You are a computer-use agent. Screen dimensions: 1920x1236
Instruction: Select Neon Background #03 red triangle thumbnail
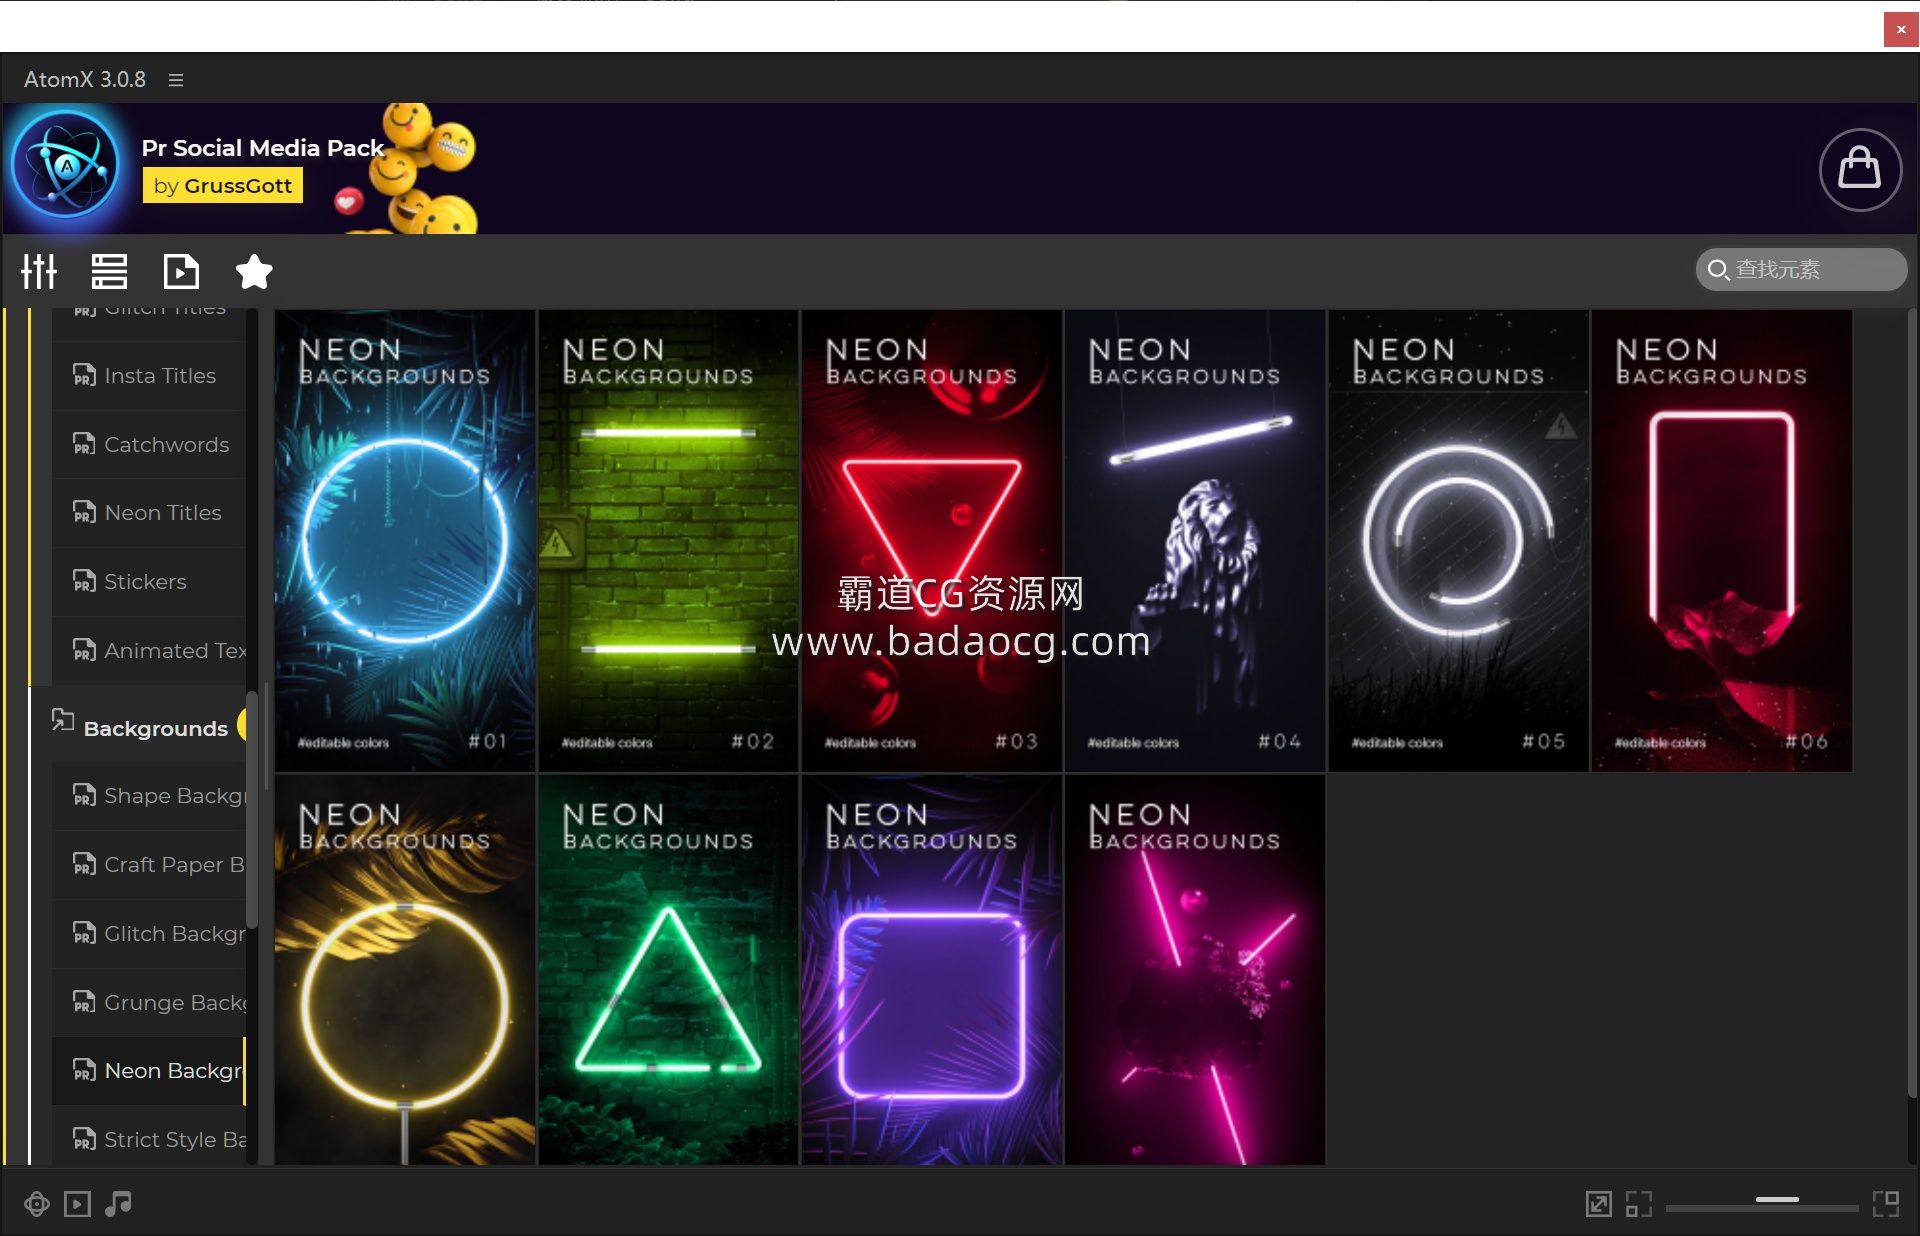point(931,541)
